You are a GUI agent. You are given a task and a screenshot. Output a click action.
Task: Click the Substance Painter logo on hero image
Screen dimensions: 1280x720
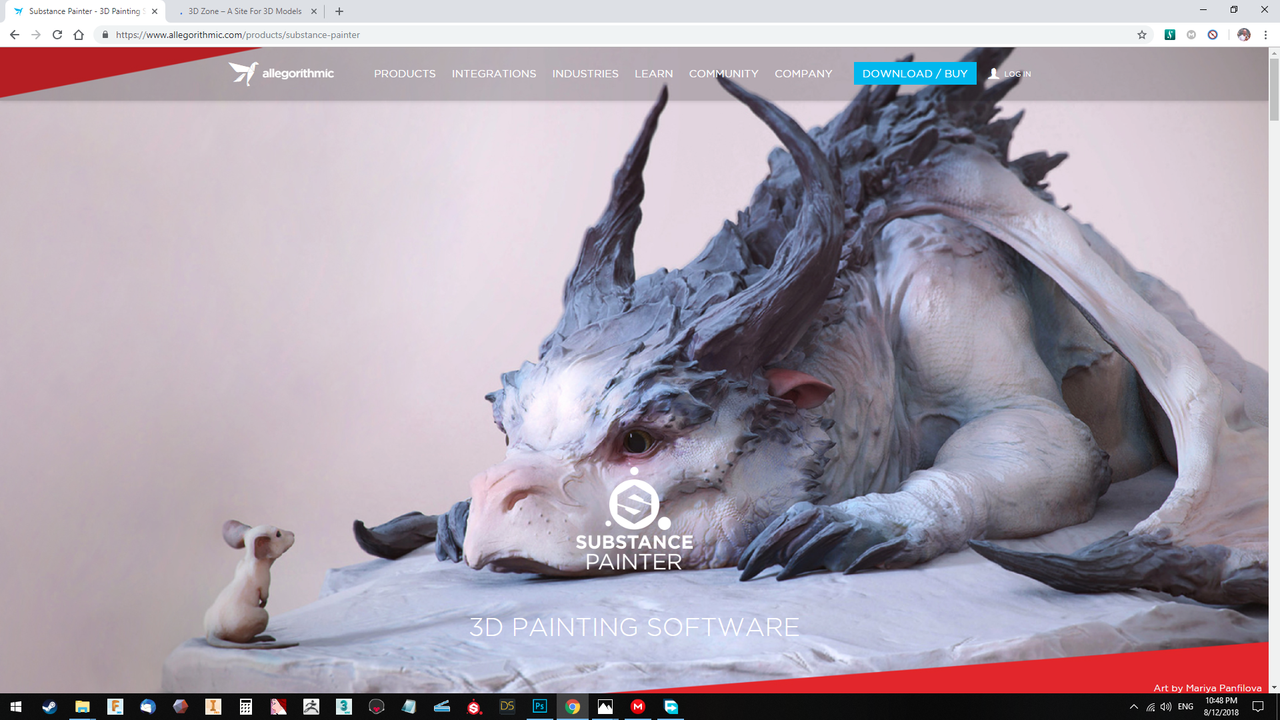coord(634,519)
